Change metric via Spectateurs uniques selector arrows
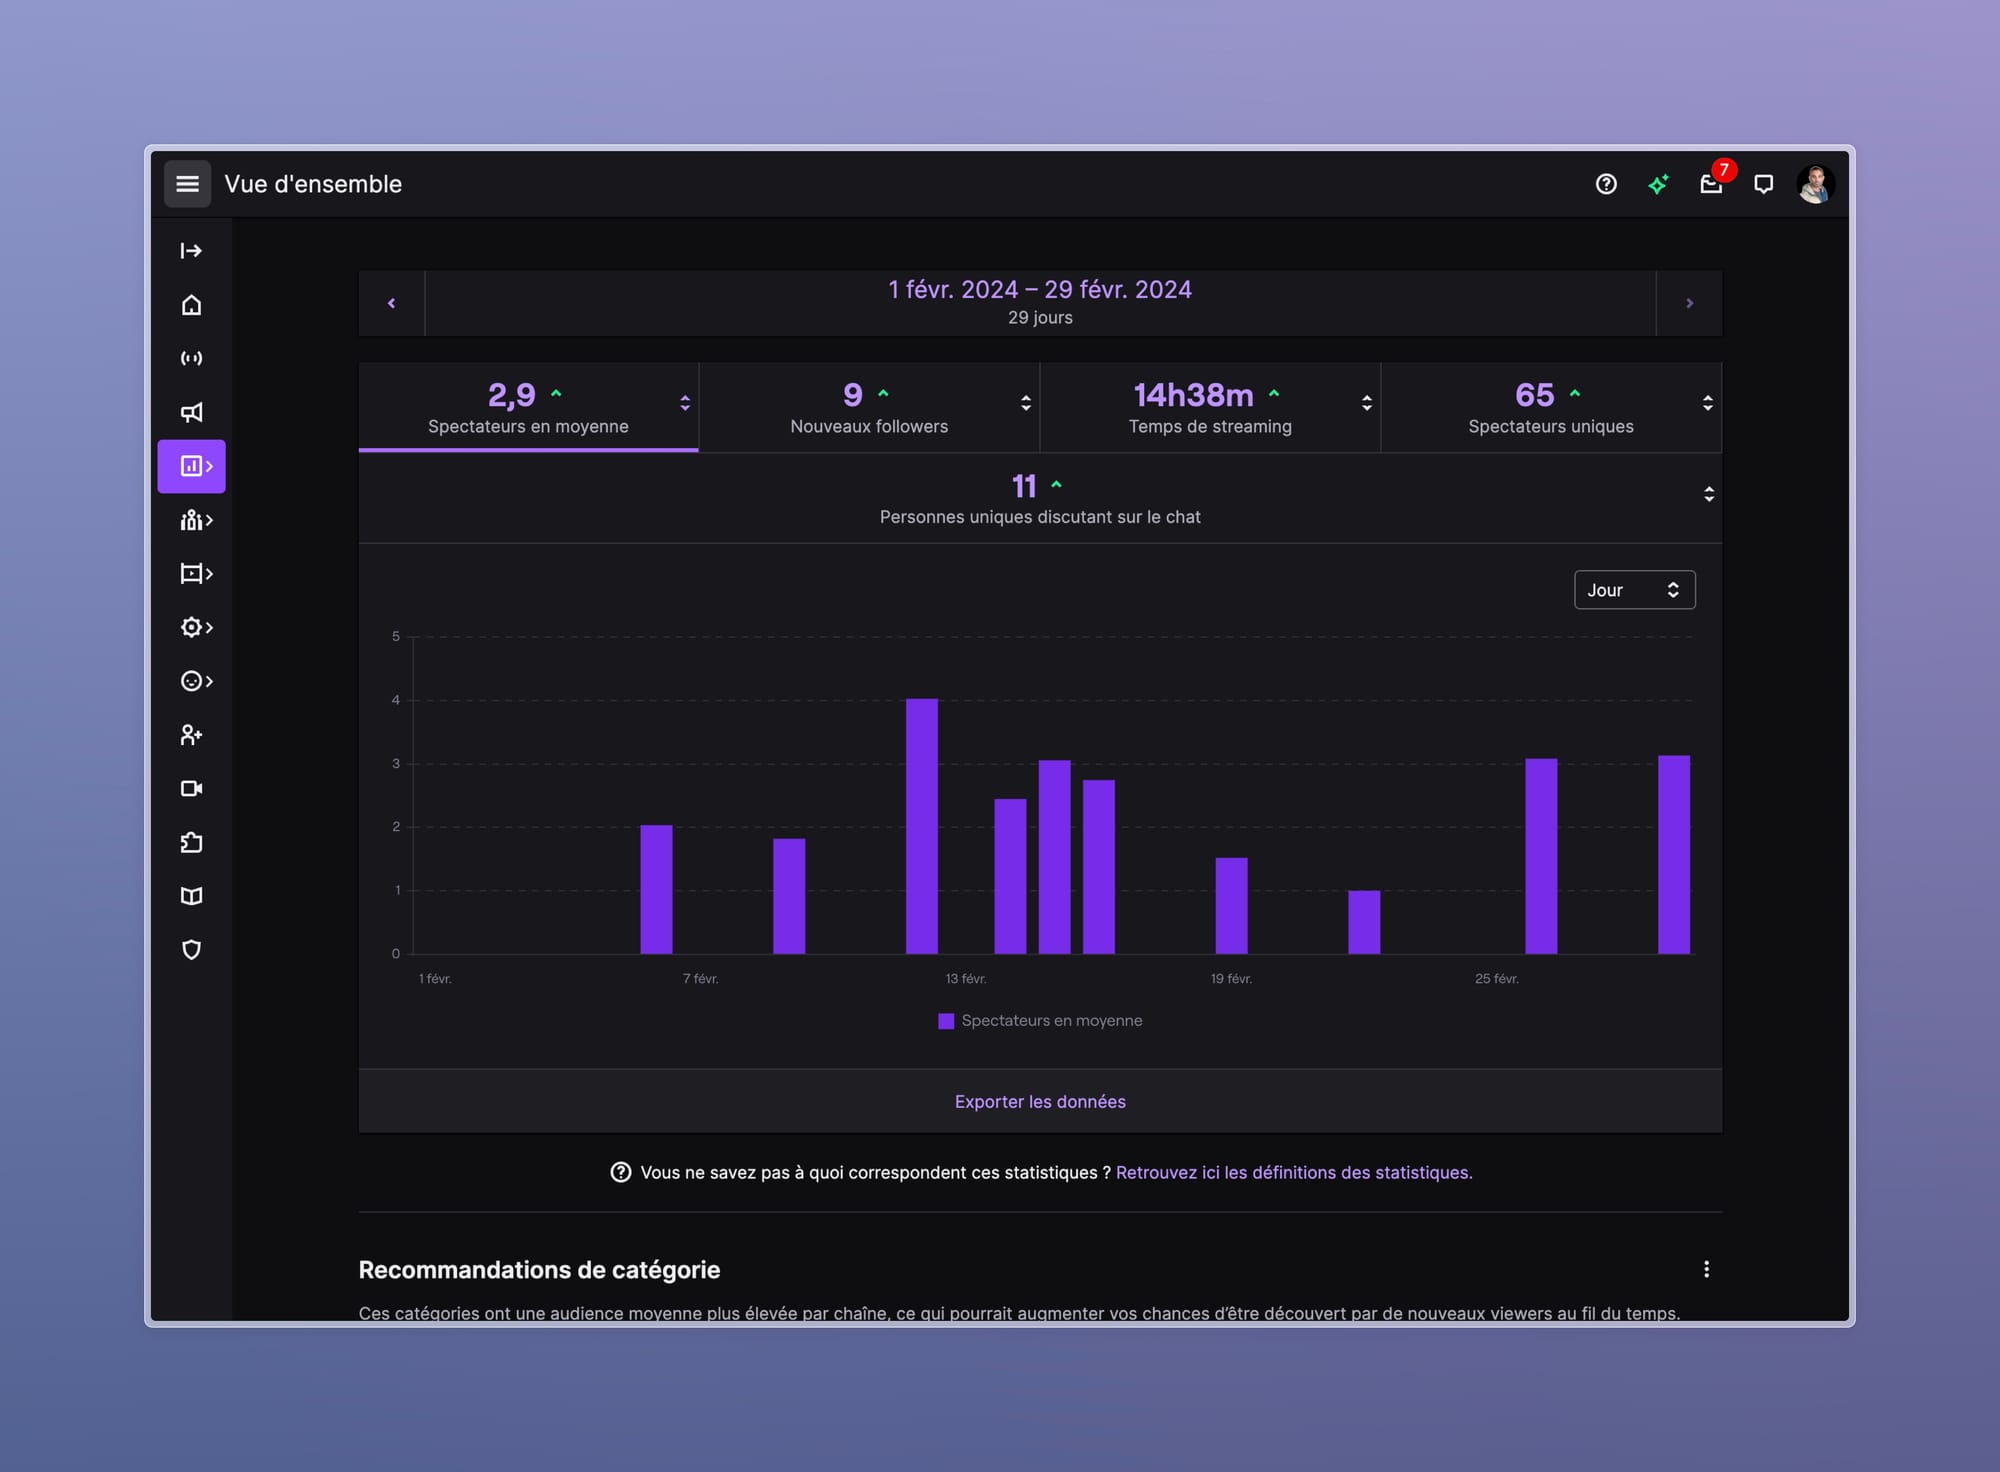Screen dimensions: 2000x1472 point(1708,403)
